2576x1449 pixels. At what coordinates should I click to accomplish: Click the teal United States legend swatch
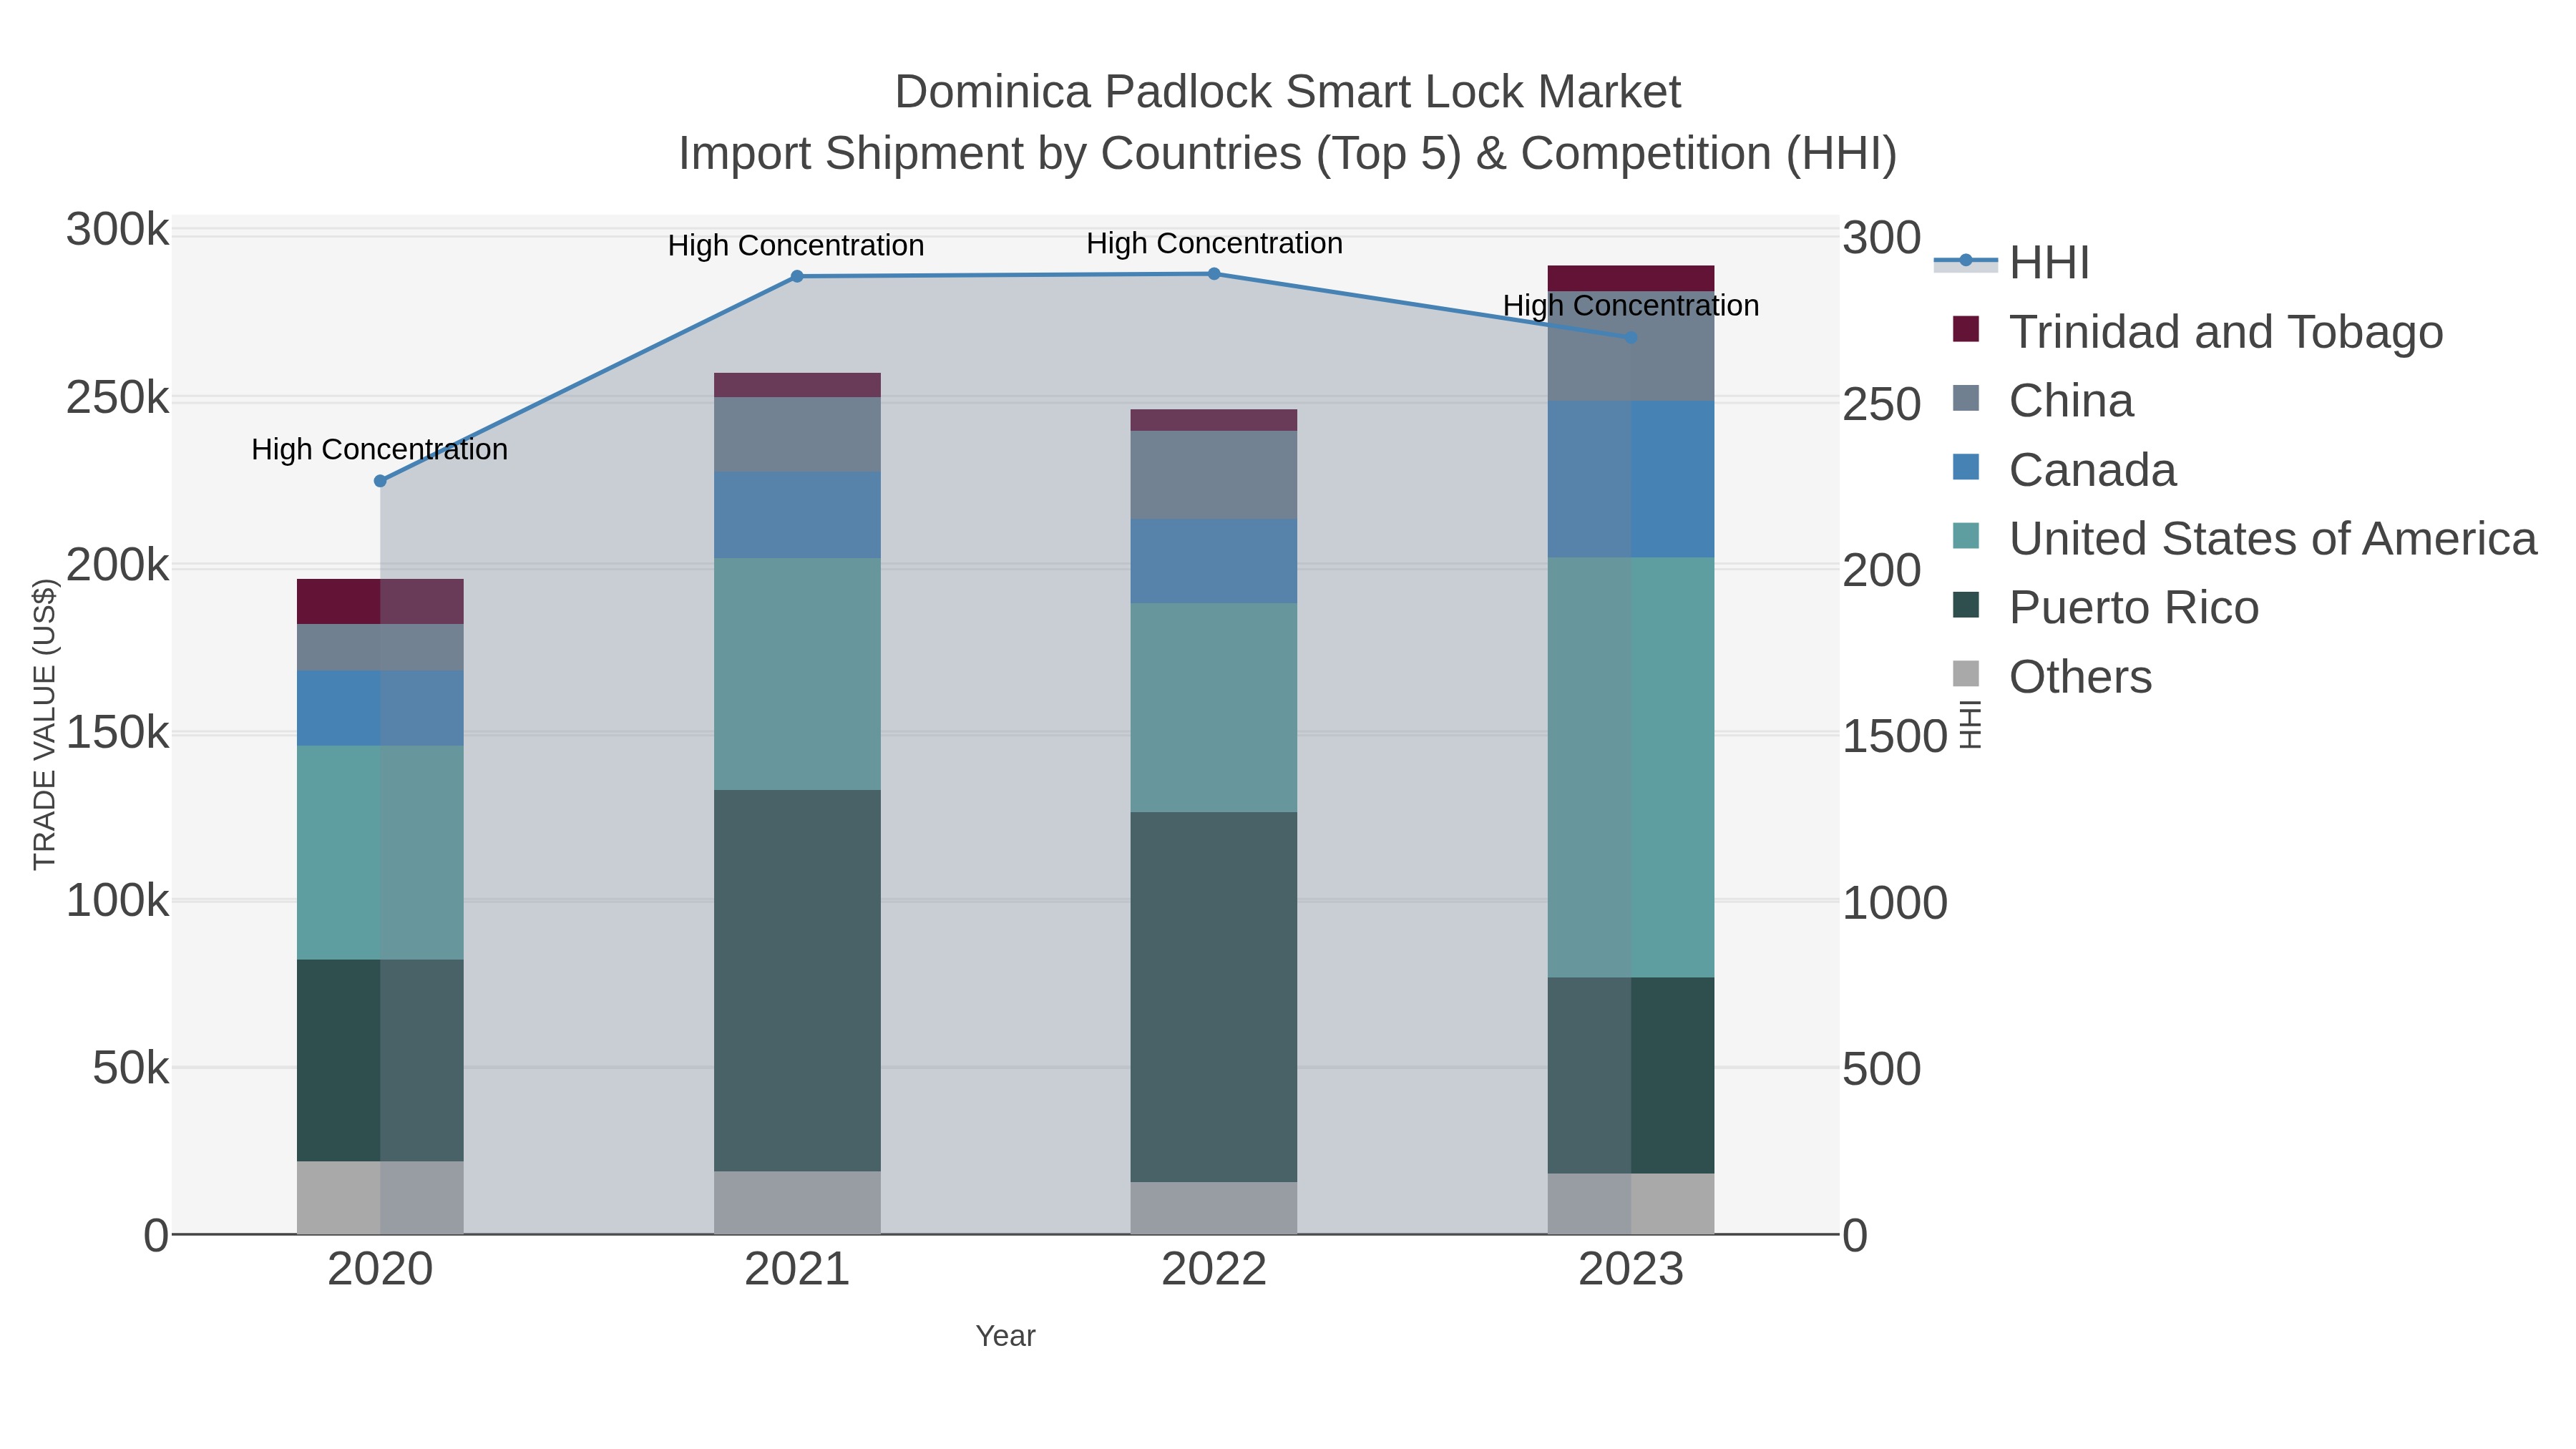click(1966, 536)
